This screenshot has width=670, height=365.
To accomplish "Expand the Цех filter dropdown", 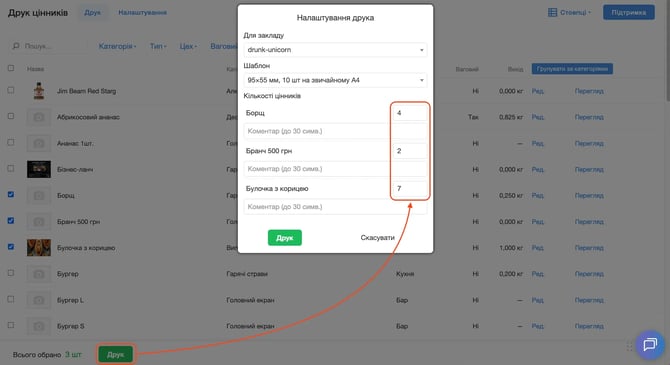I will click(x=188, y=46).
